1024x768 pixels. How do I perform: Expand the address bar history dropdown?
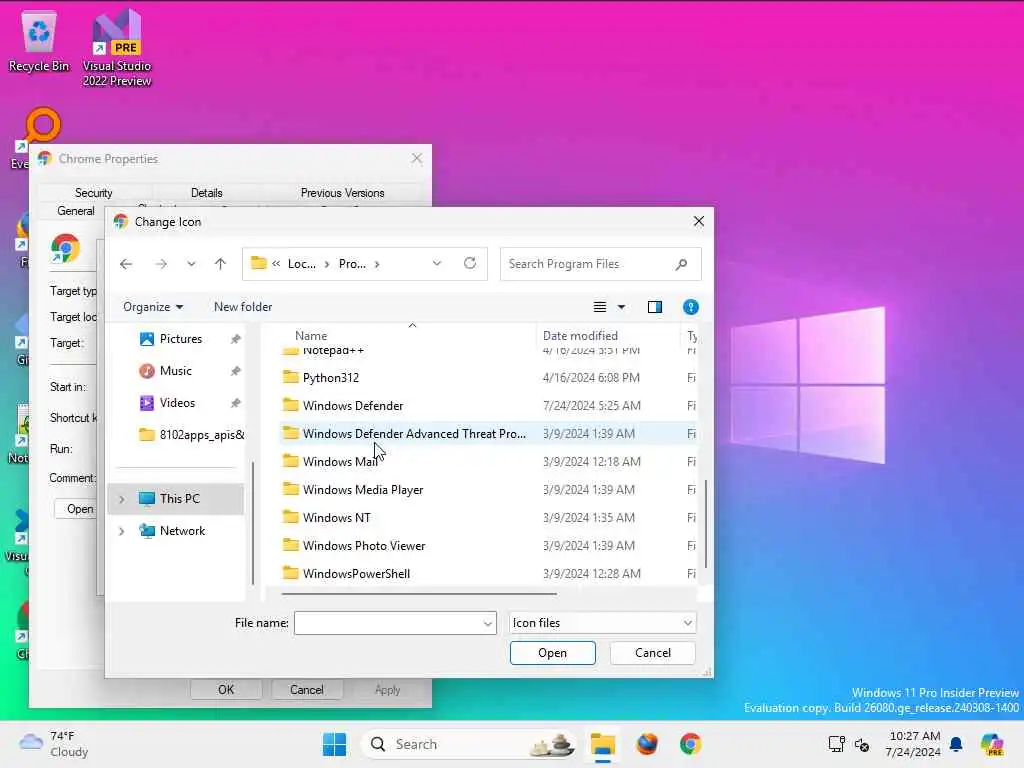pyautogui.click(x=437, y=263)
